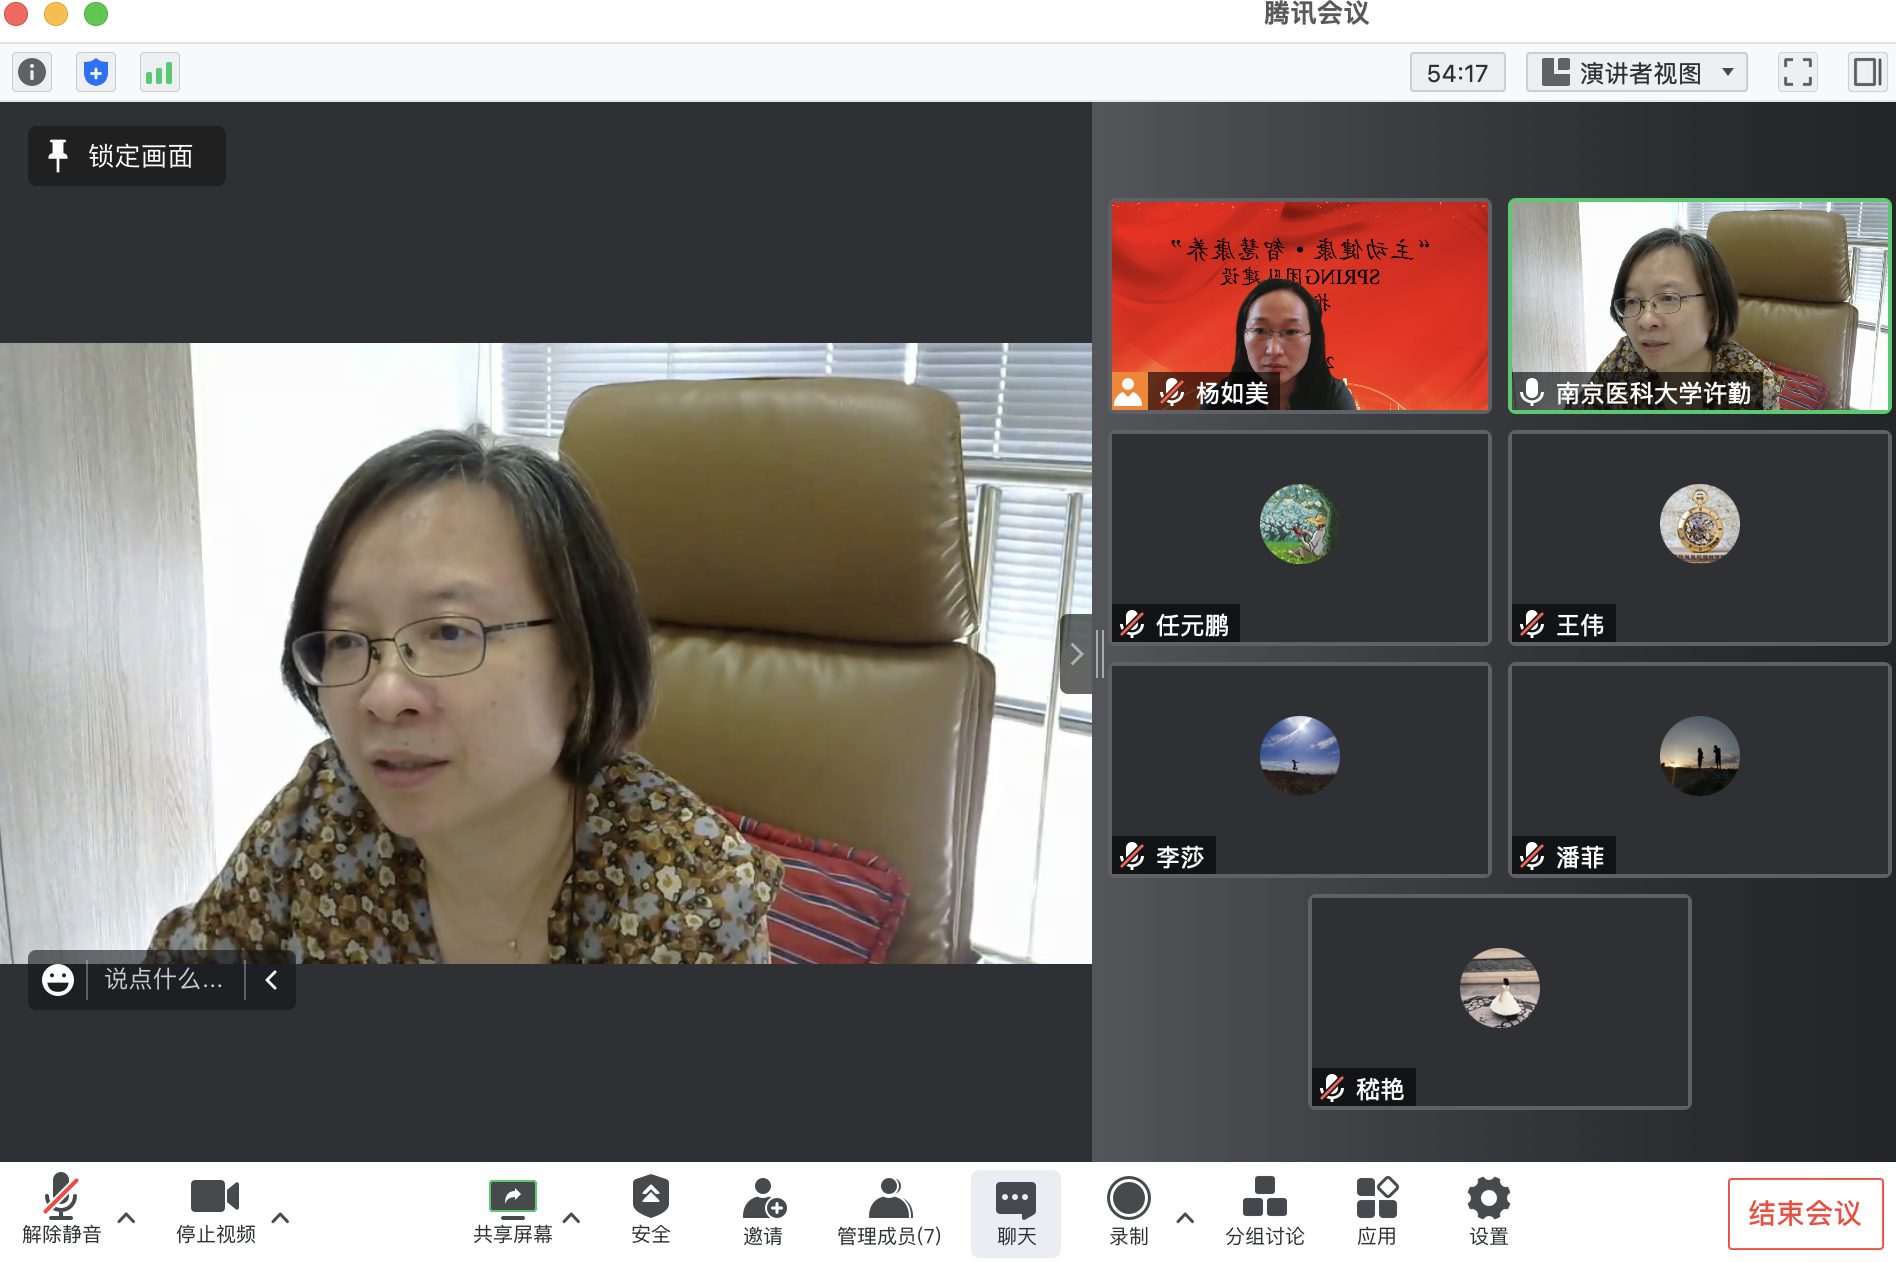Open the 应用 apps panel
Viewport: 1896px width, 1262px height.
(x=1376, y=1211)
